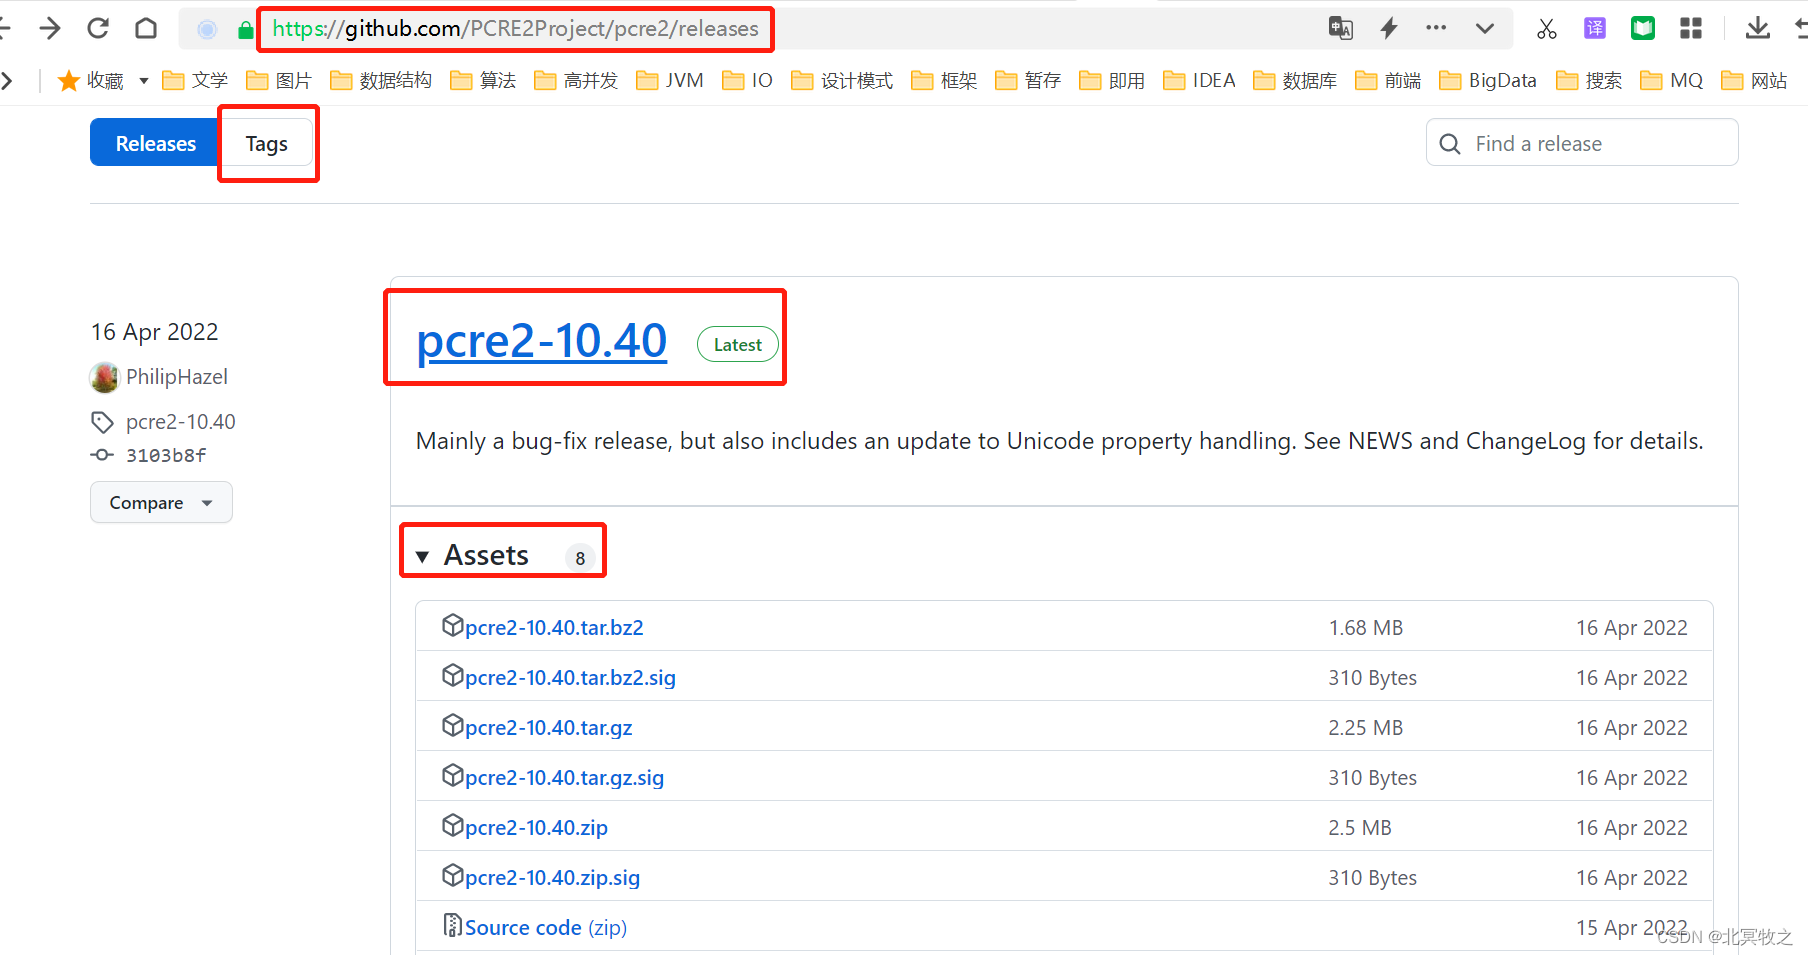The width and height of the screenshot is (1808, 955).
Task: Open the IO bookmark folder
Action: coord(747,80)
